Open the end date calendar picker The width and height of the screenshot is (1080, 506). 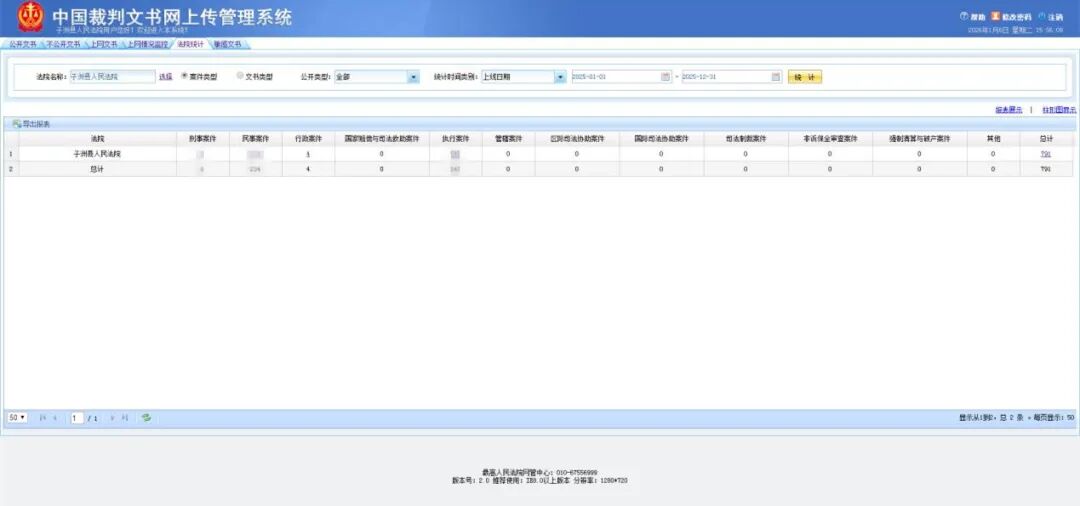click(x=776, y=77)
